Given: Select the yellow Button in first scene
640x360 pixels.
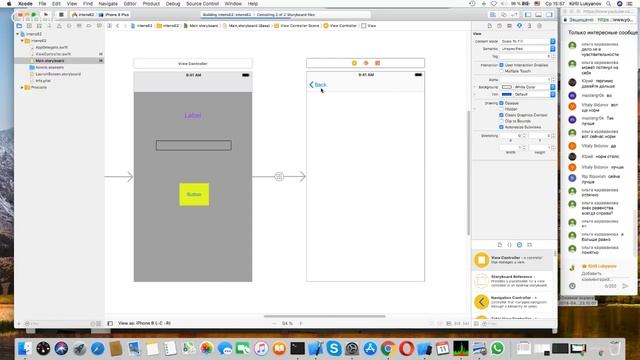Looking at the screenshot, I should click(x=194, y=194).
